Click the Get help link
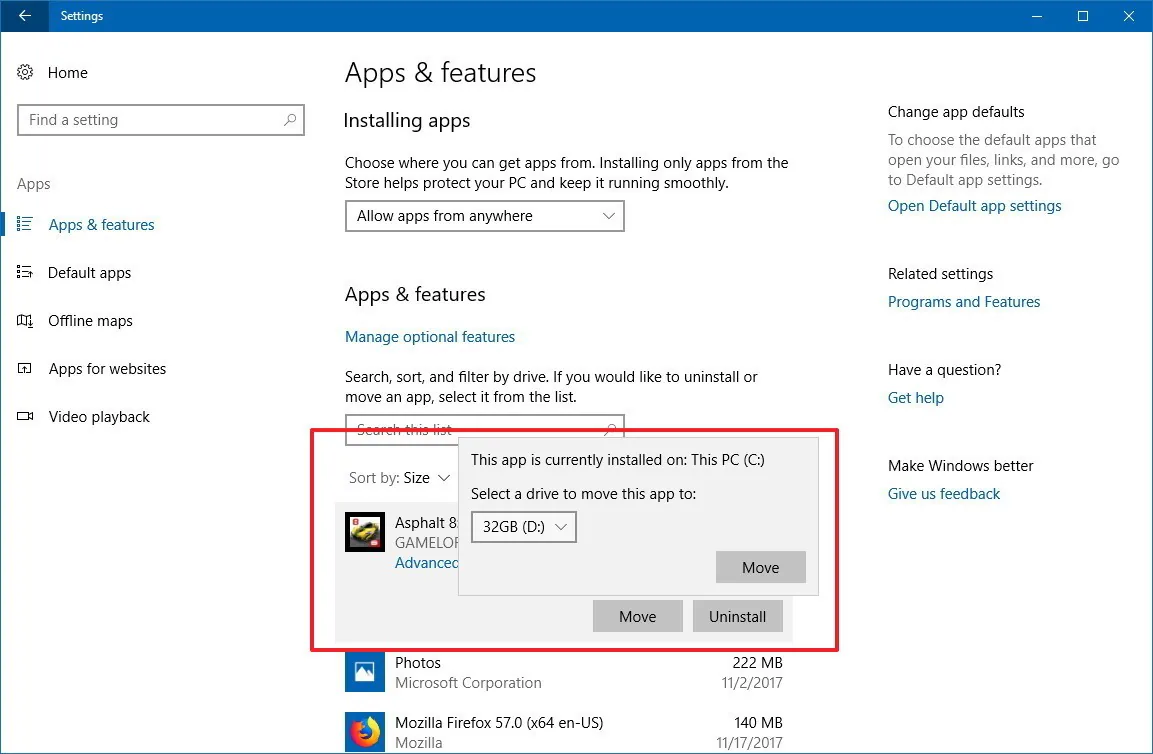This screenshot has height=754, width=1153. pyautogui.click(x=915, y=398)
